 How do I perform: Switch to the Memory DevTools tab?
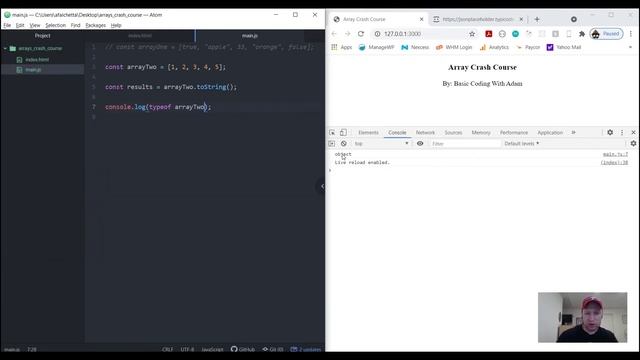481,133
